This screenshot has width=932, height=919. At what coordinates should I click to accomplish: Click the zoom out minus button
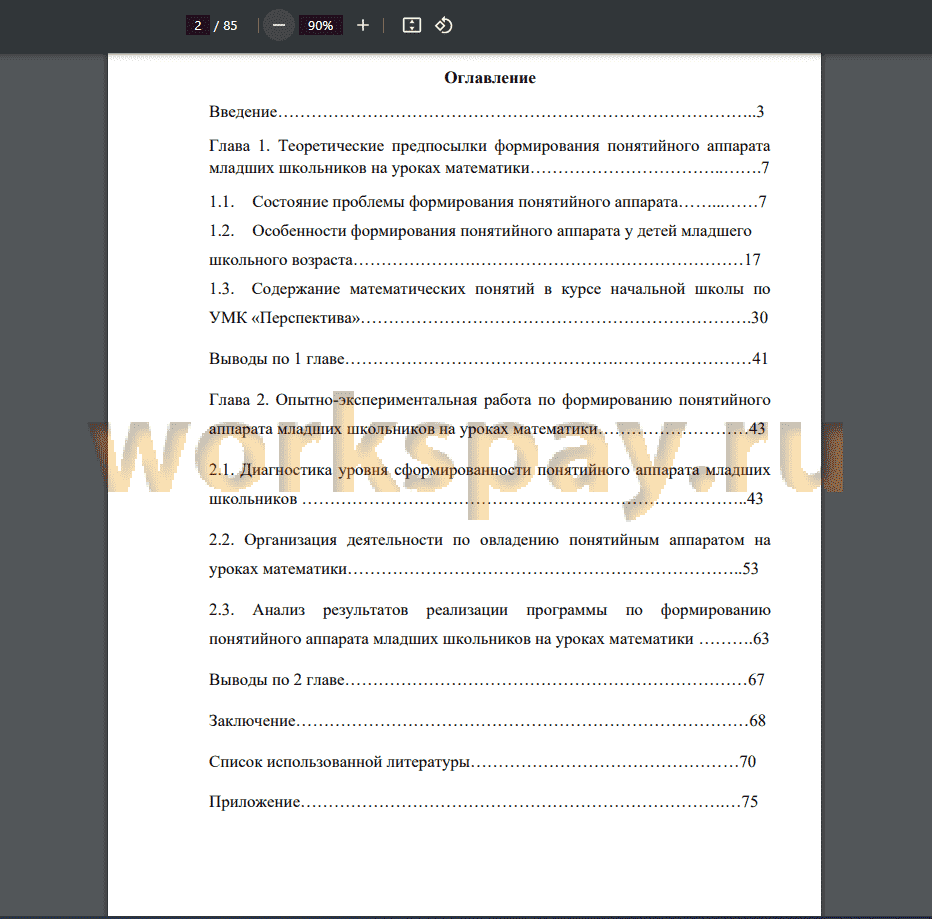(279, 26)
